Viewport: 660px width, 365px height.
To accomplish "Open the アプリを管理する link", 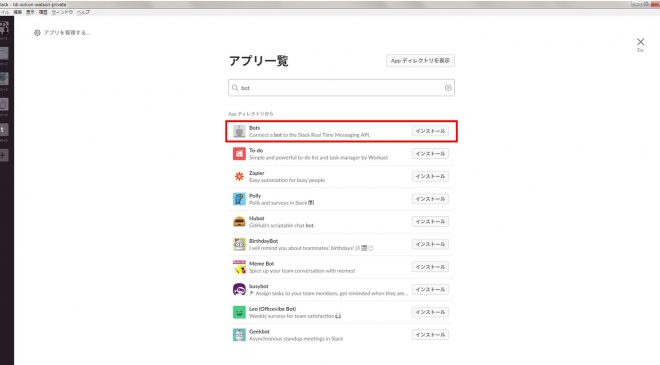I will tap(67, 32).
